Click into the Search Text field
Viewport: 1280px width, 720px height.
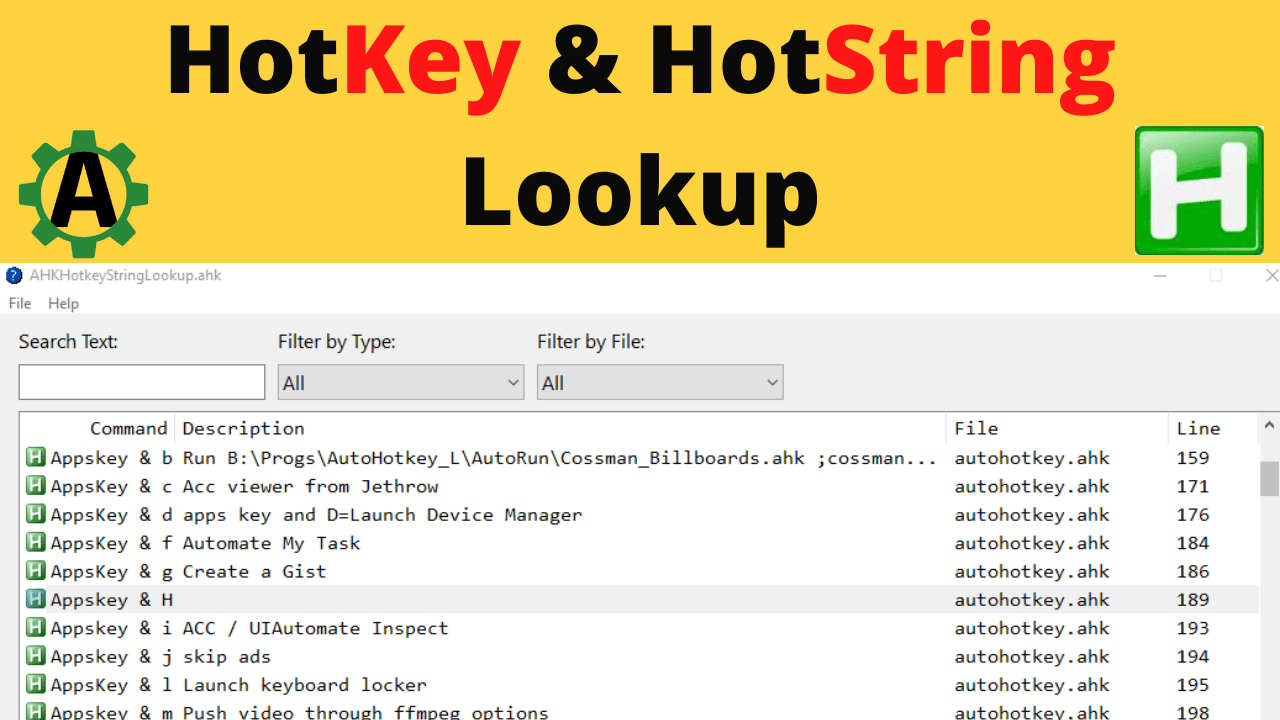(142, 382)
